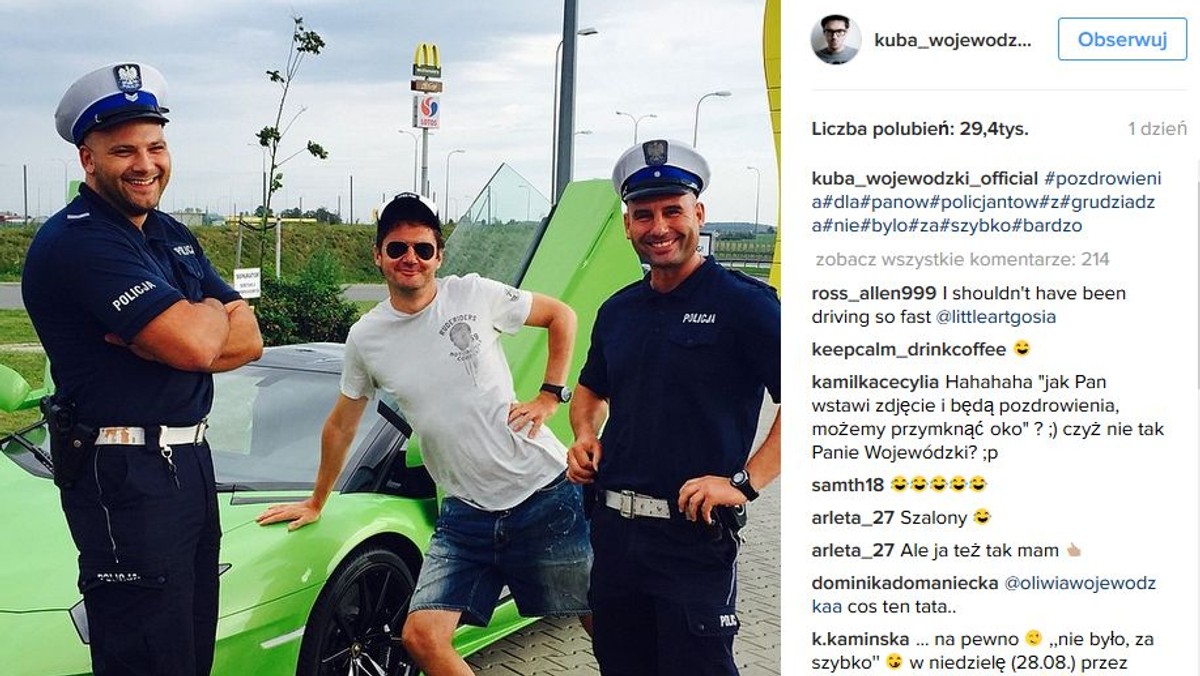Screen dimensions: 1200x676
Task: Click the Obserwuj follow button
Action: coord(1122,39)
